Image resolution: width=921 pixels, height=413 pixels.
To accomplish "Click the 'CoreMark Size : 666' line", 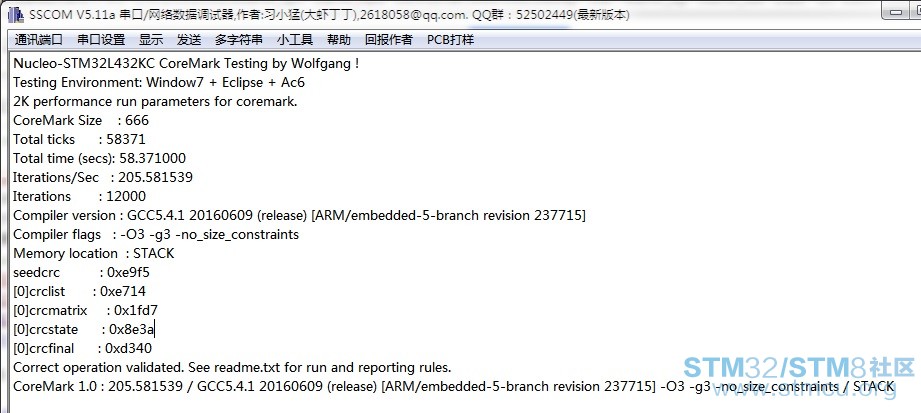I will pyautogui.click(x=81, y=120).
